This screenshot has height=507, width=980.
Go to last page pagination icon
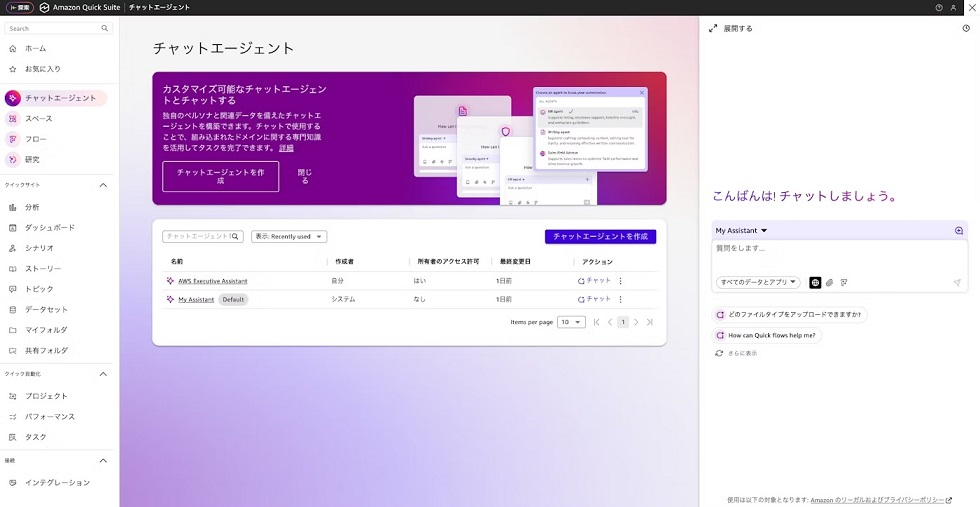[649, 322]
